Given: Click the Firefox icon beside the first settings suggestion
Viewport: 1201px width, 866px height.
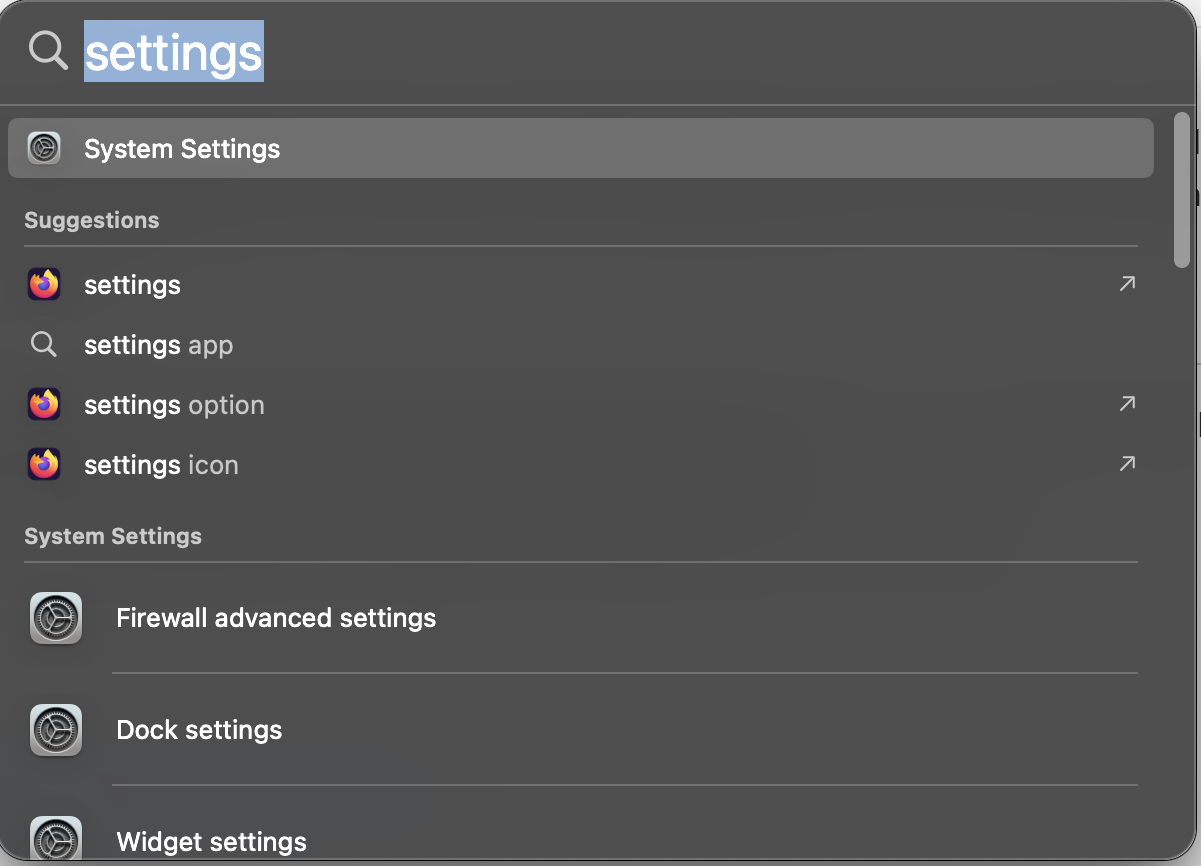Looking at the screenshot, I should tap(44, 284).
